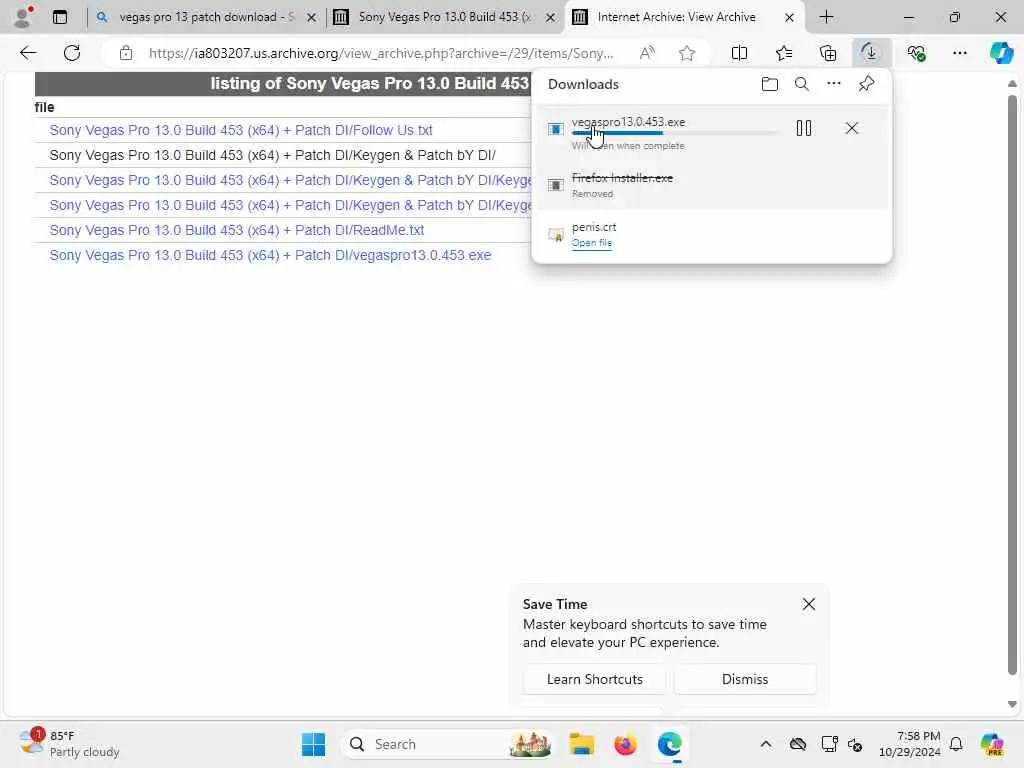Click the listing of Sony Vegas Pro heading
Viewport: 1024px width, 768px height.
[369, 84]
